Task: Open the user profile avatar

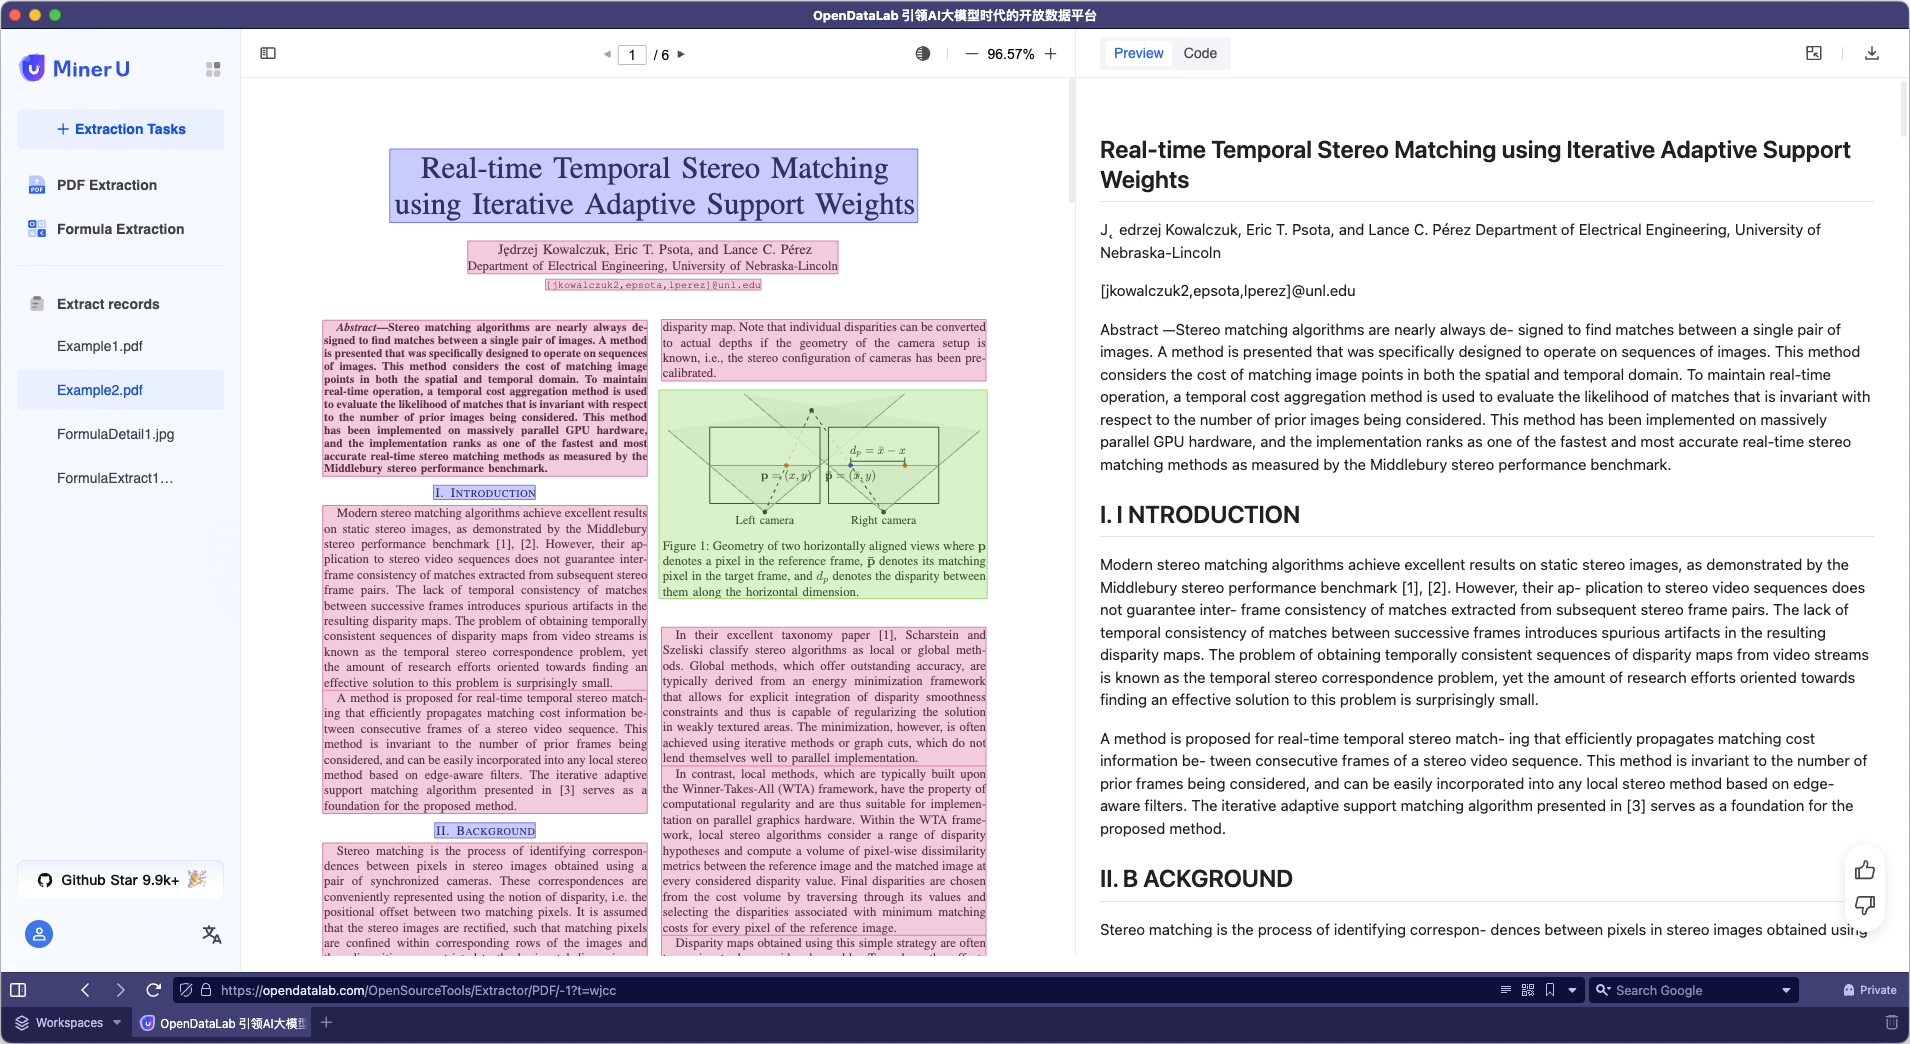Action: [39, 934]
